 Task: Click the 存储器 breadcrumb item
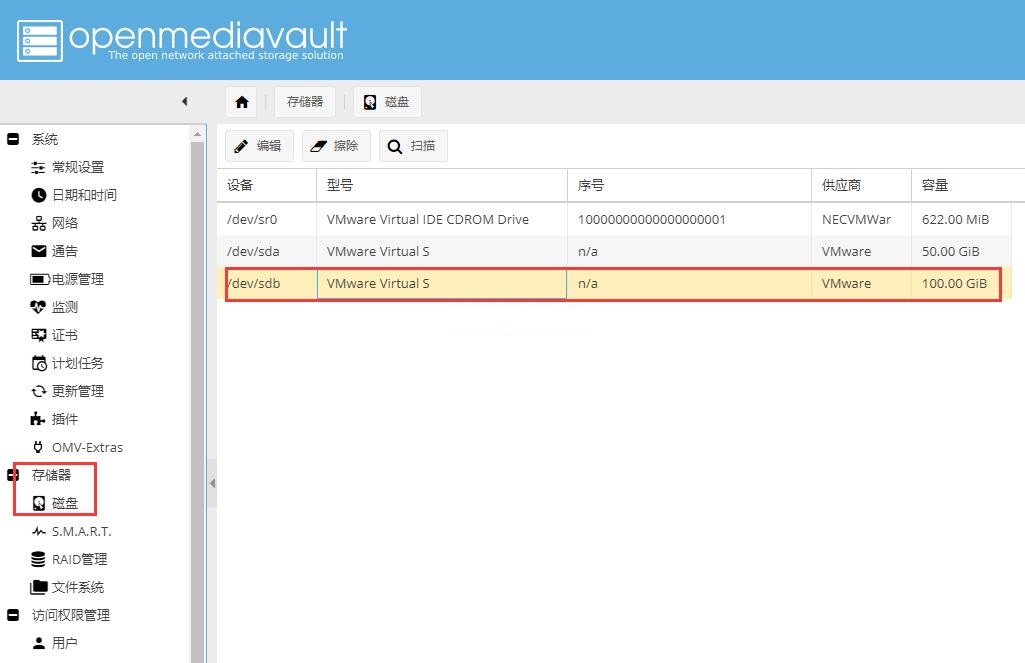tap(304, 102)
